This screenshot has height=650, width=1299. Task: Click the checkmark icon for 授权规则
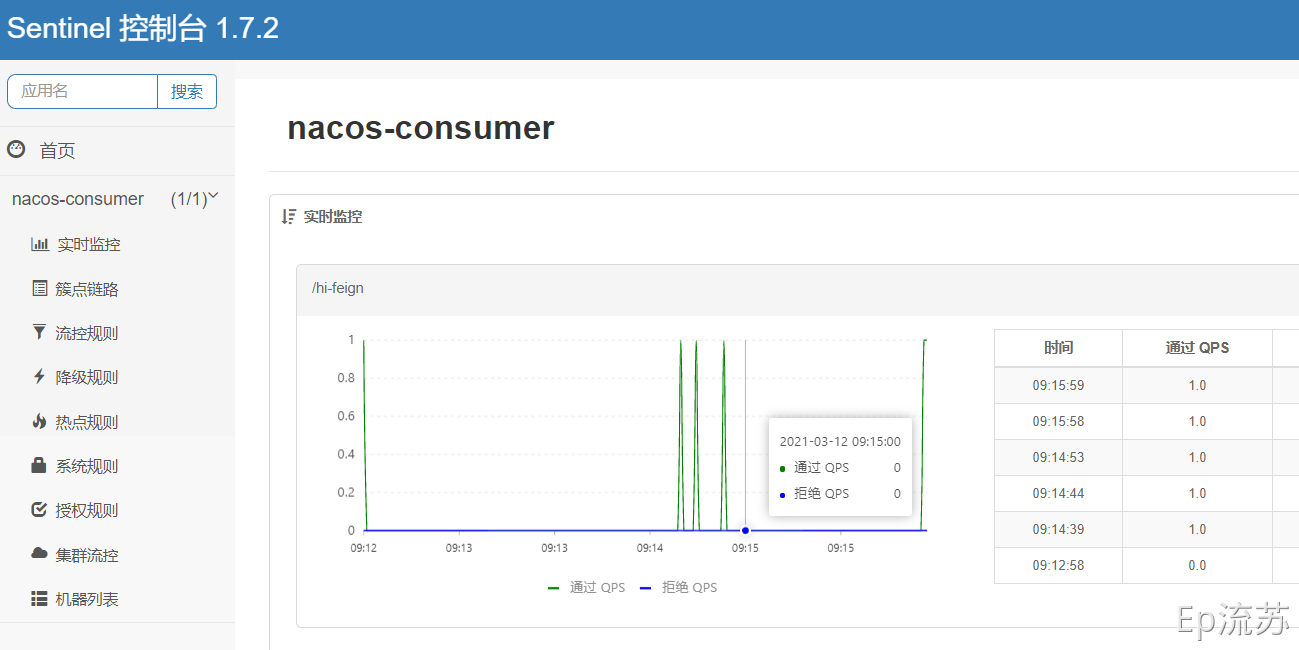(40, 509)
